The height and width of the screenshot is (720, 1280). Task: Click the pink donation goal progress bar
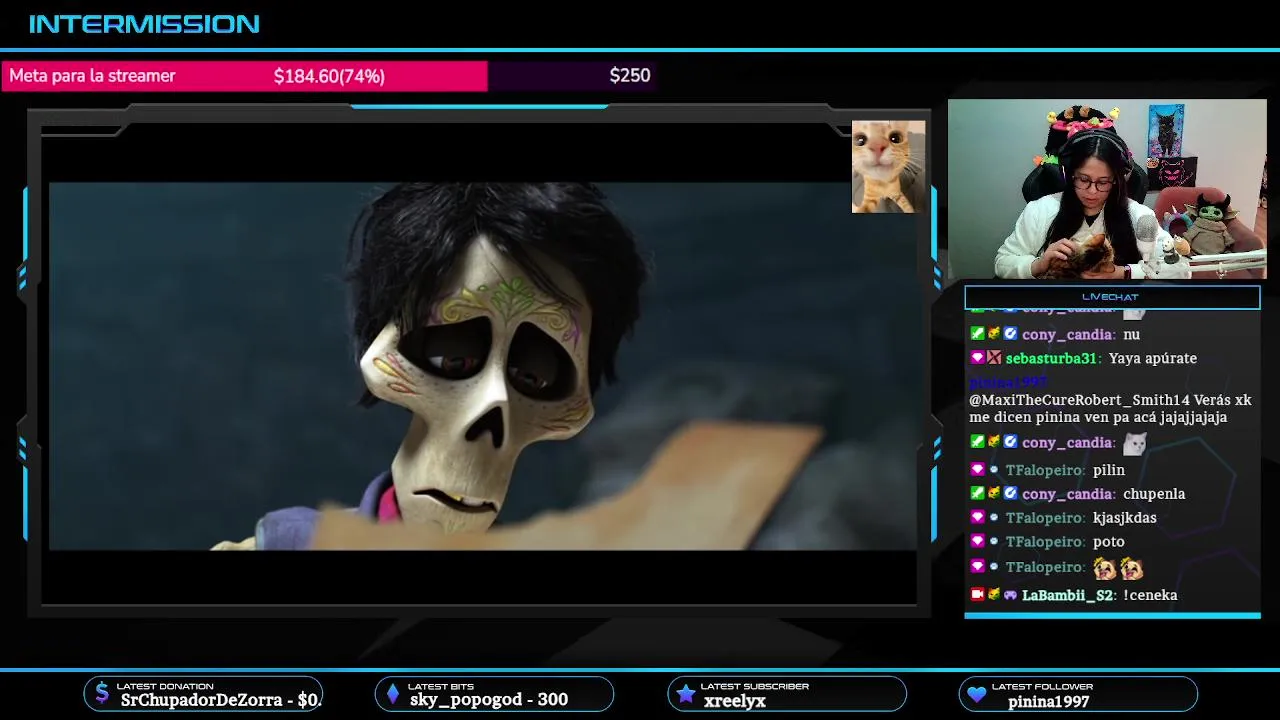(x=244, y=76)
